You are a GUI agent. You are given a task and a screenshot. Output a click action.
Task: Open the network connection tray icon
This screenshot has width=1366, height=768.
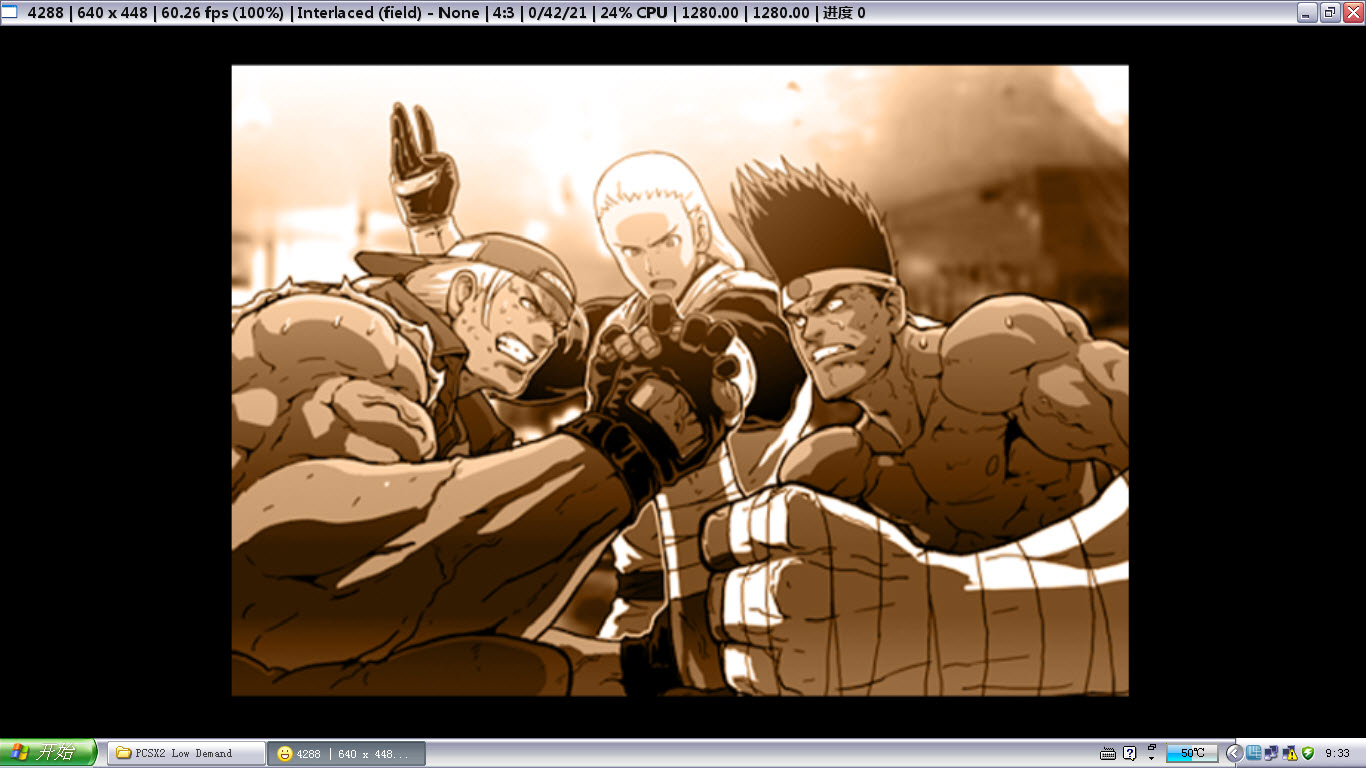pos(1272,753)
